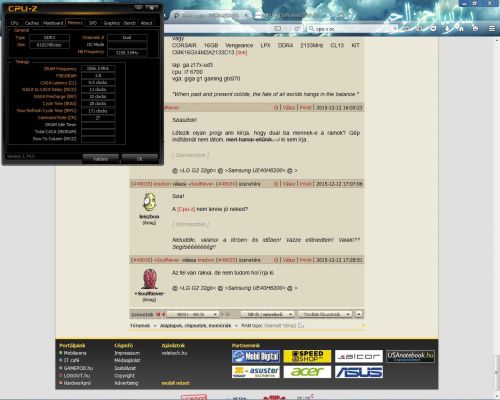The height and width of the screenshot is (400, 500).
Task: Click the browser search box with cpu-z oc
Action: [x=352, y=29]
